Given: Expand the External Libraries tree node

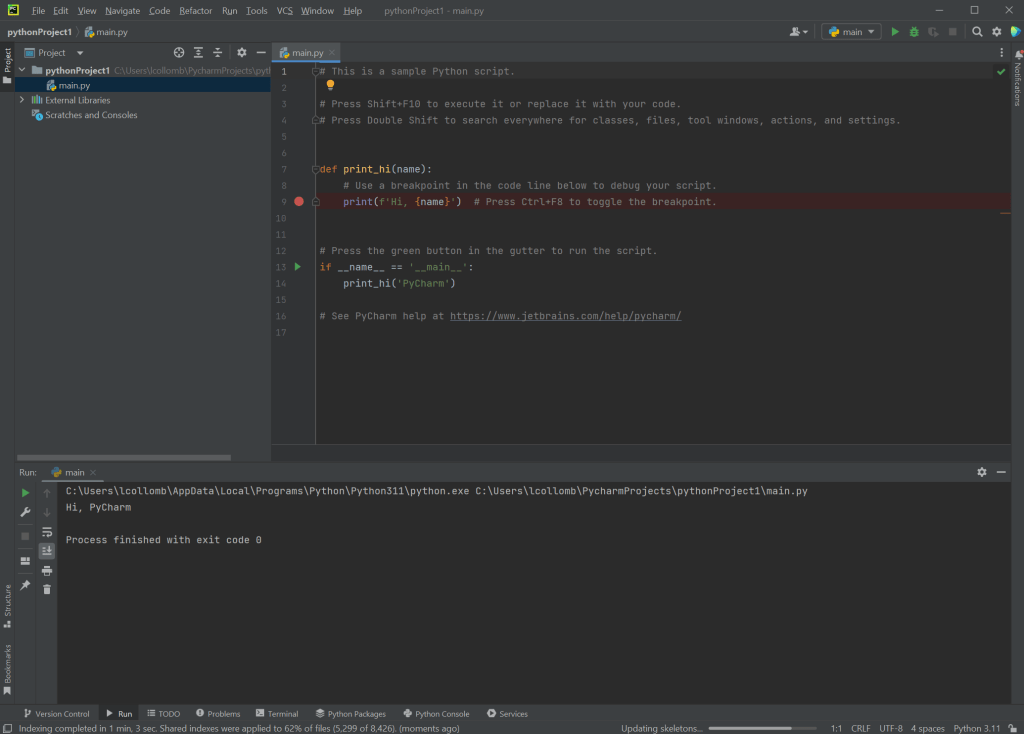Looking at the screenshot, I should pyautogui.click(x=22, y=100).
